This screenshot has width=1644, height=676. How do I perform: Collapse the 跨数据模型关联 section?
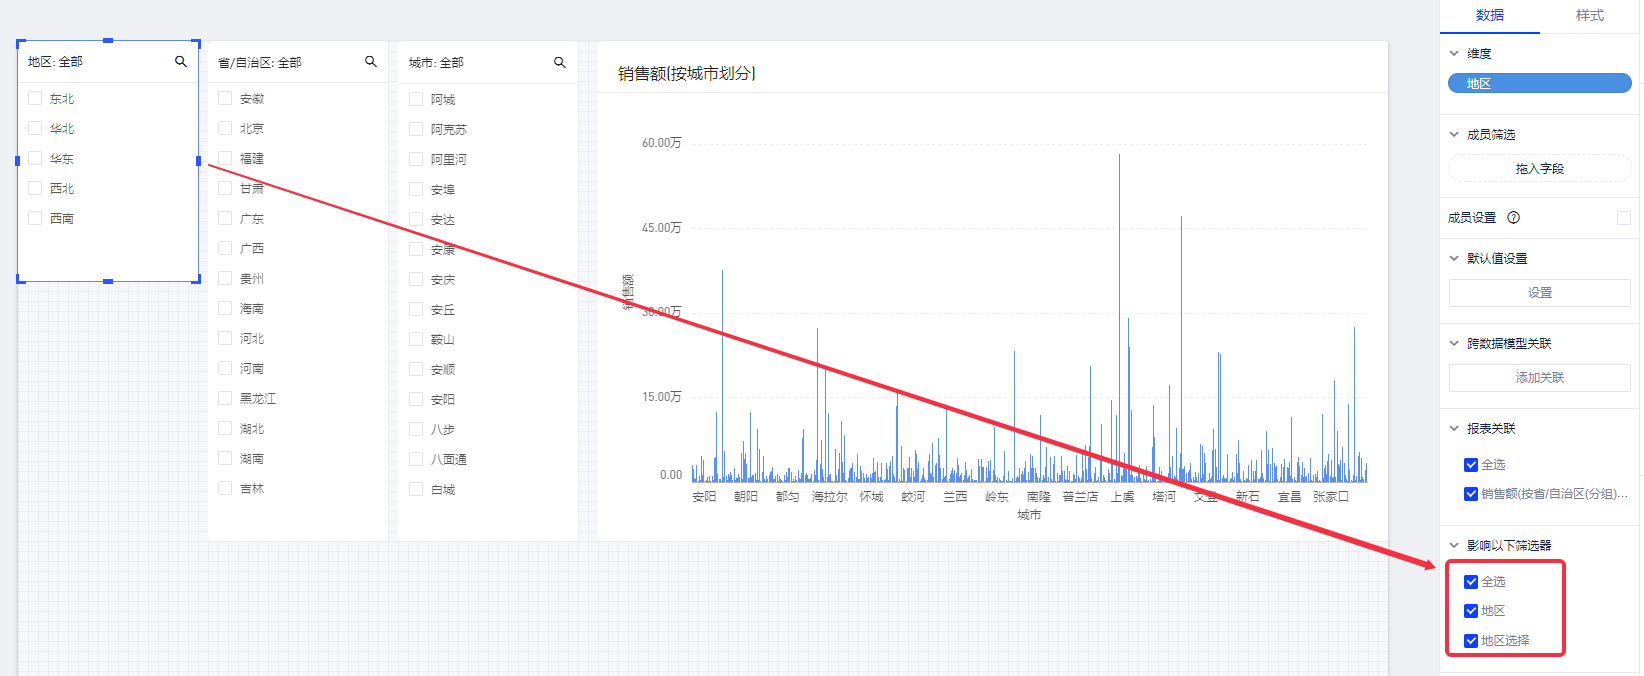click(1454, 344)
